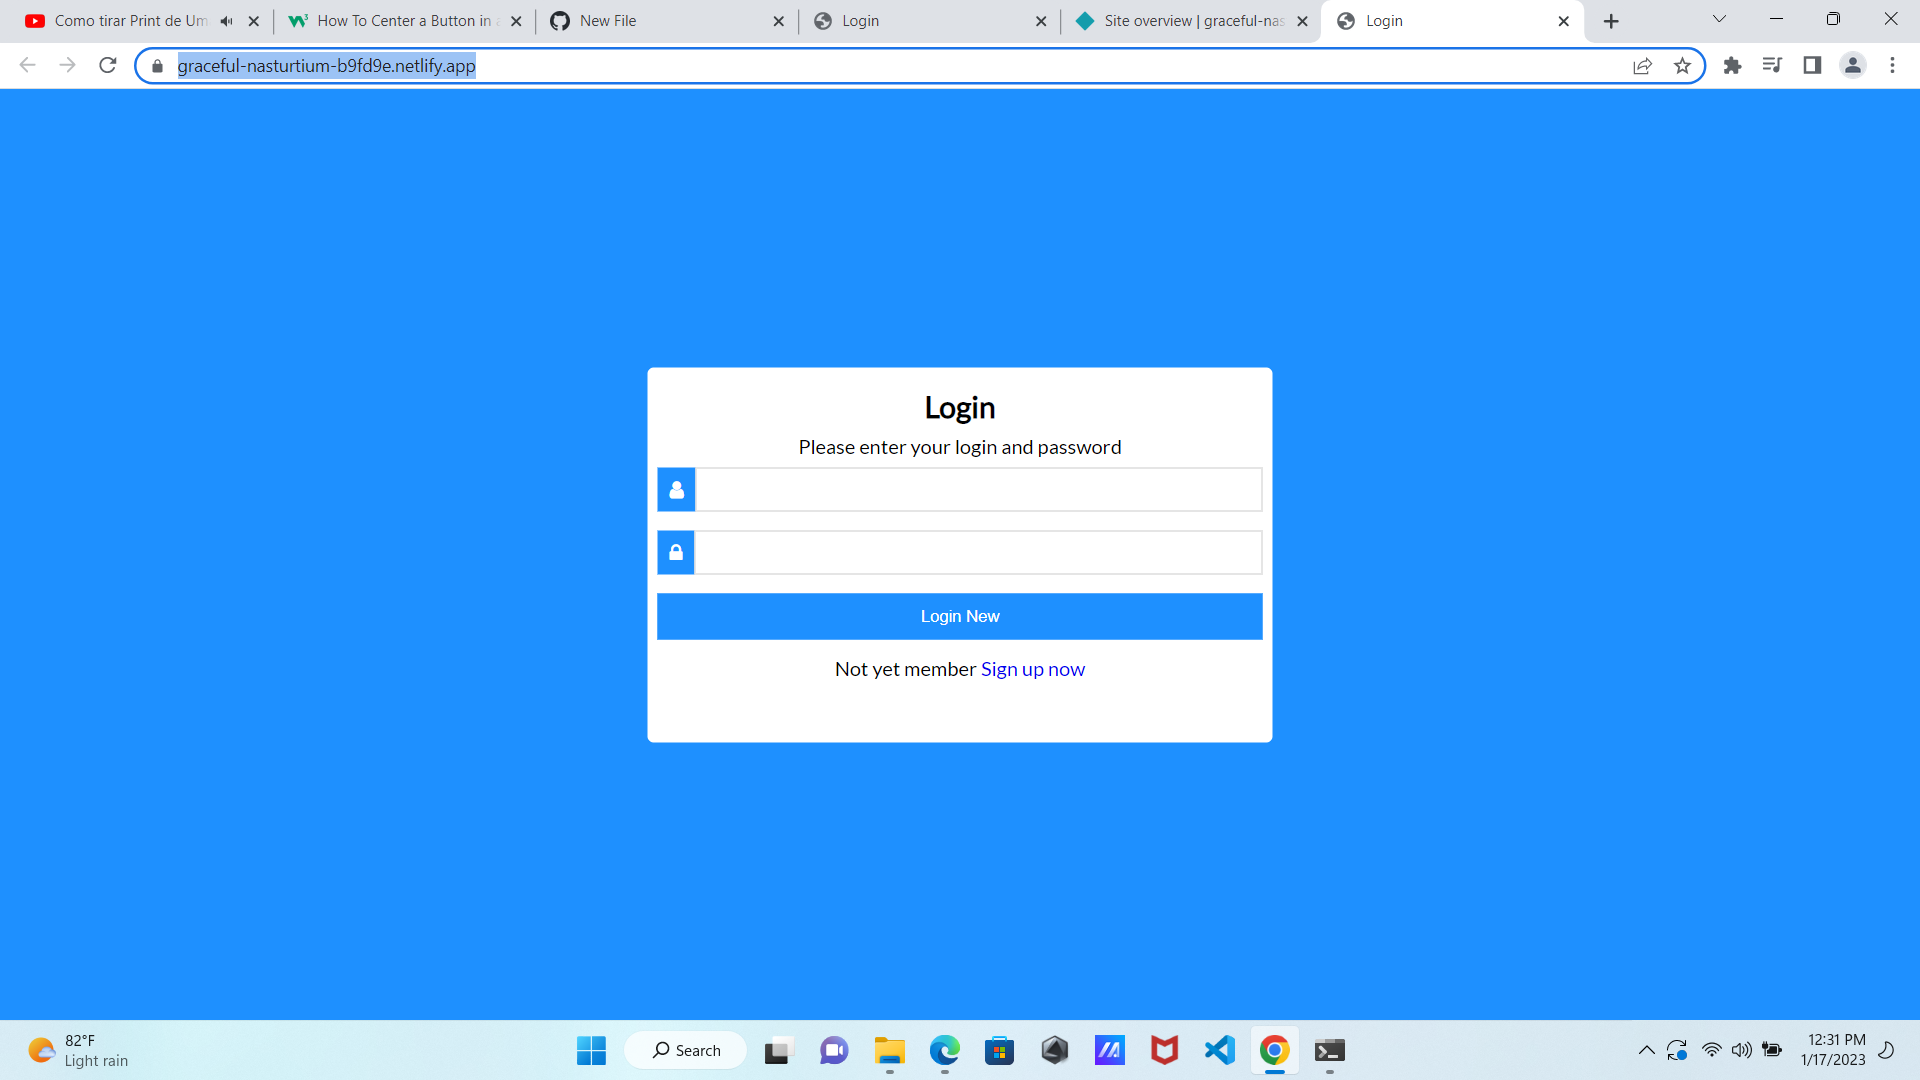The image size is (1920, 1080).
Task: Switch to the Site overview Netlify tab
Action: pos(1185,20)
